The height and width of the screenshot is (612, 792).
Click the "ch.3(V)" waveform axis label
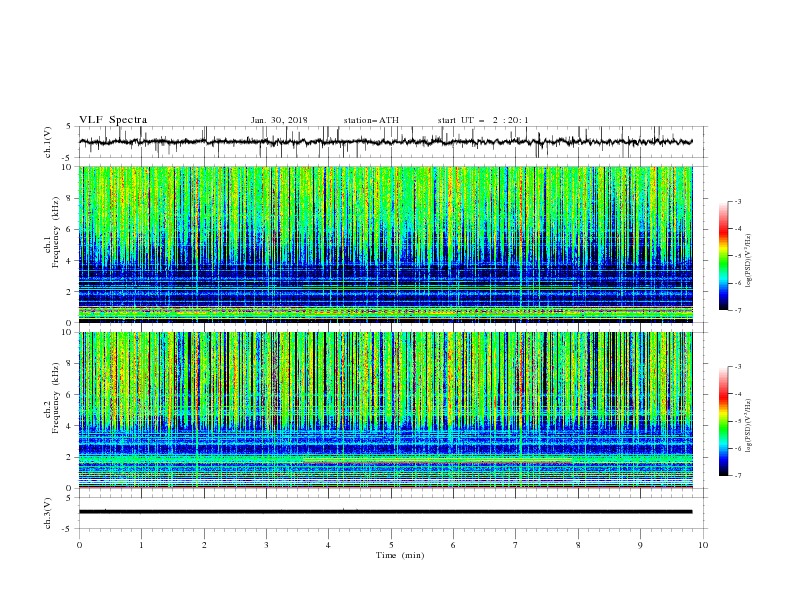(48, 513)
